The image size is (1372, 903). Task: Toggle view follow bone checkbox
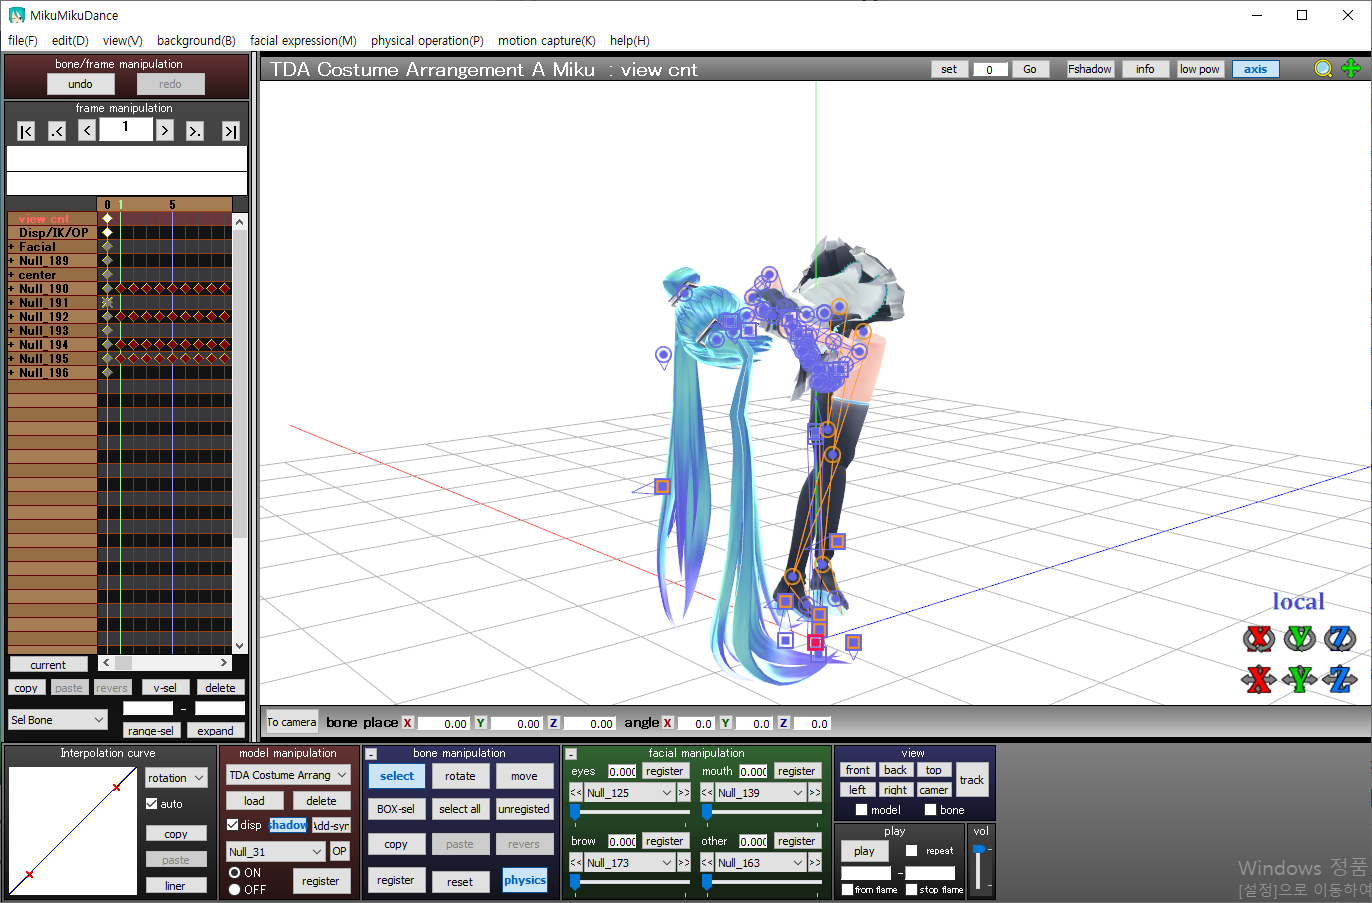coord(930,810)
